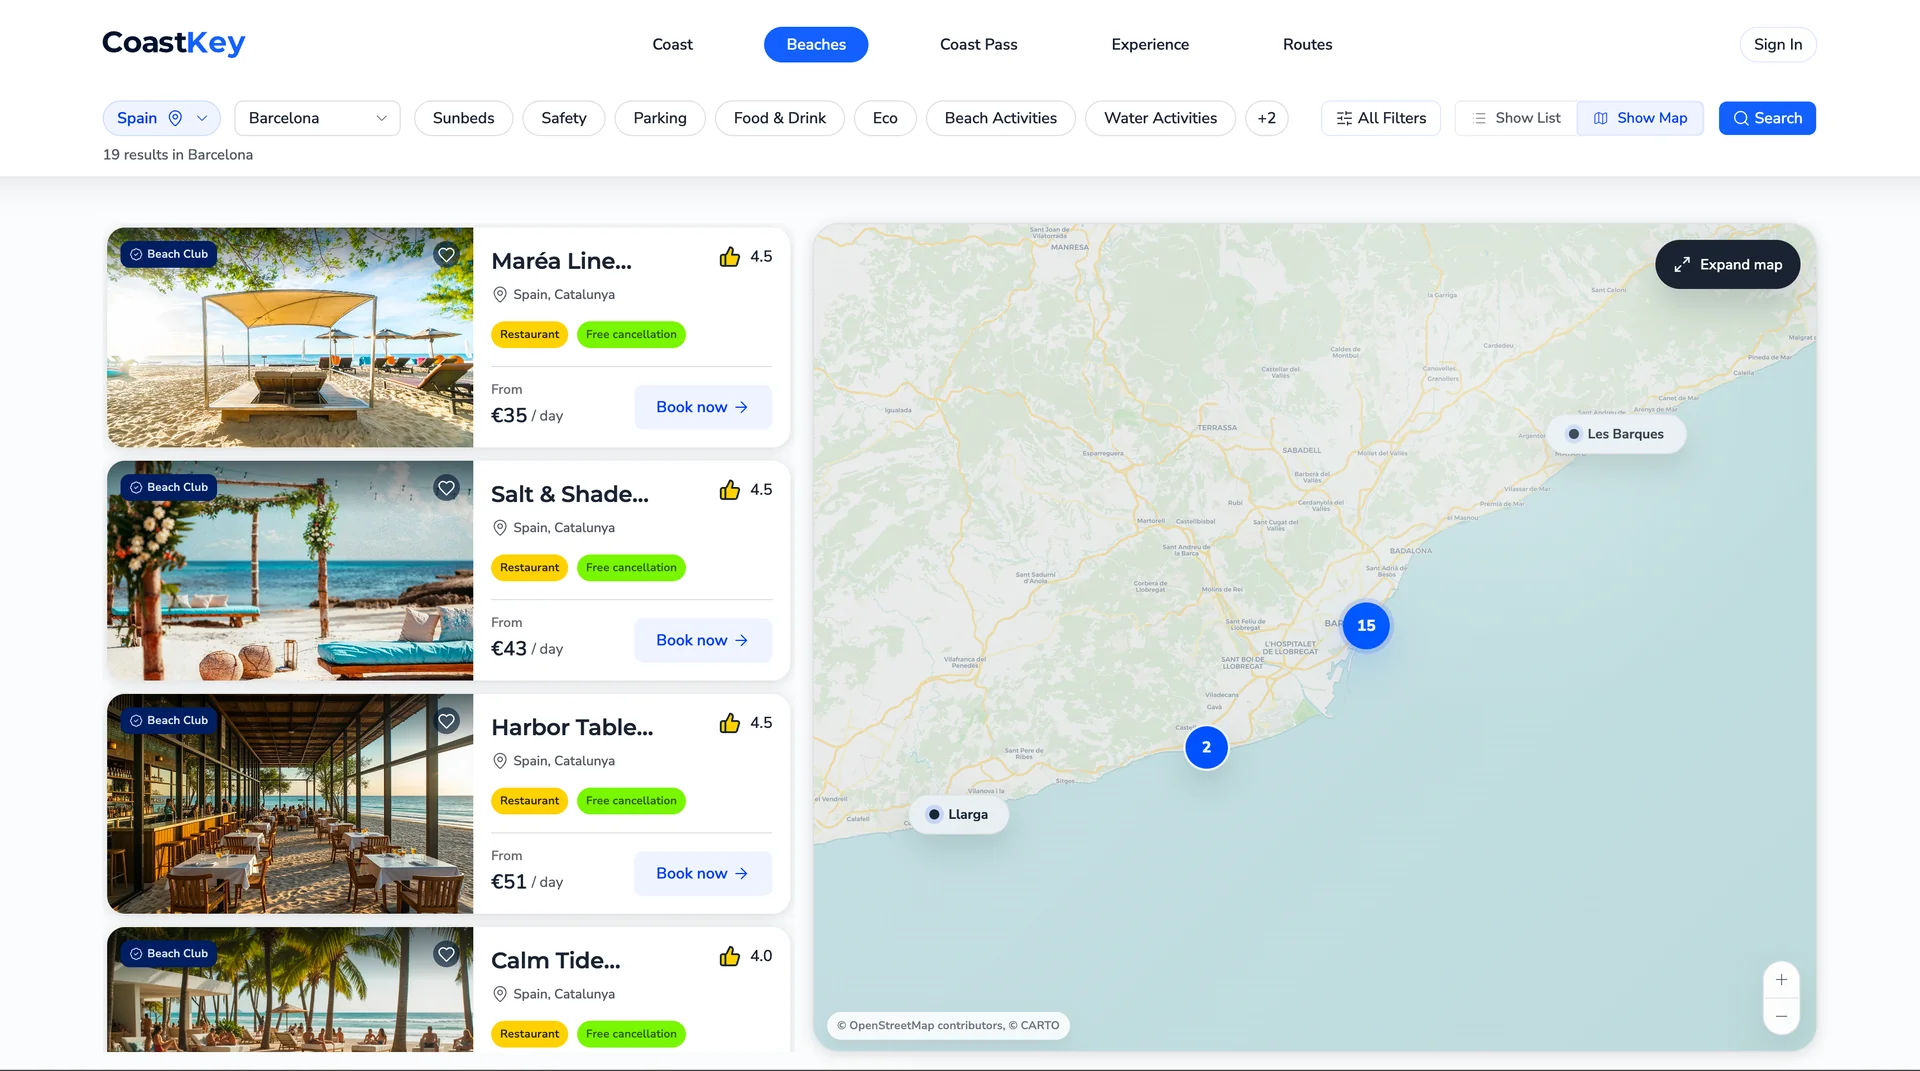Viewport: 1920px width, 1071px height.
Task: Favorite Maréa Line with the heart icon
Action: pyautogui.click(x=446, y=255)
